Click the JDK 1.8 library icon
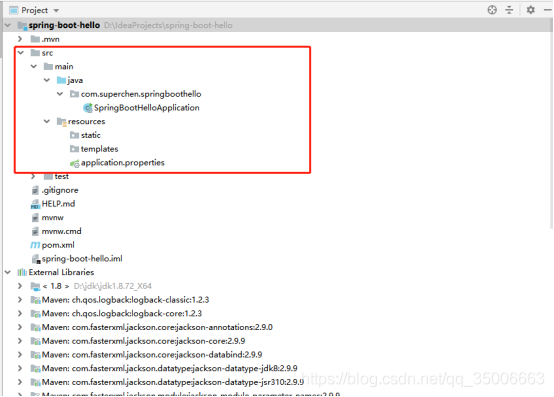Screen dimensions: 554x397 (x=35, y=286)
